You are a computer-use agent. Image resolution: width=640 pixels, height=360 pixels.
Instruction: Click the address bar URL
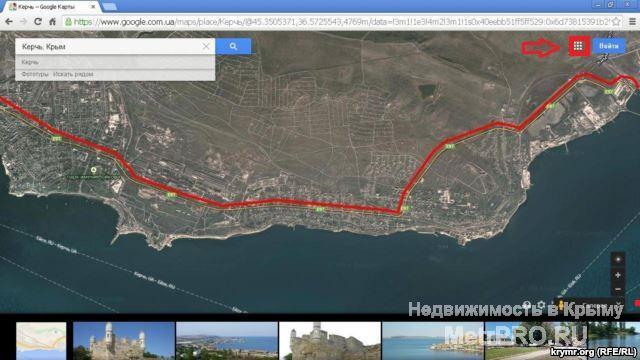[x=341, y=22]
